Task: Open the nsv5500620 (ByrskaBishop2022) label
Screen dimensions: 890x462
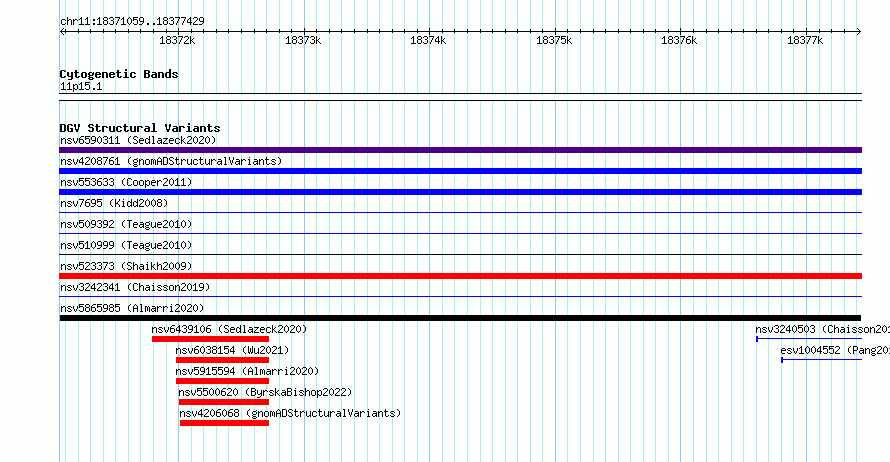Action: point(265,392)
